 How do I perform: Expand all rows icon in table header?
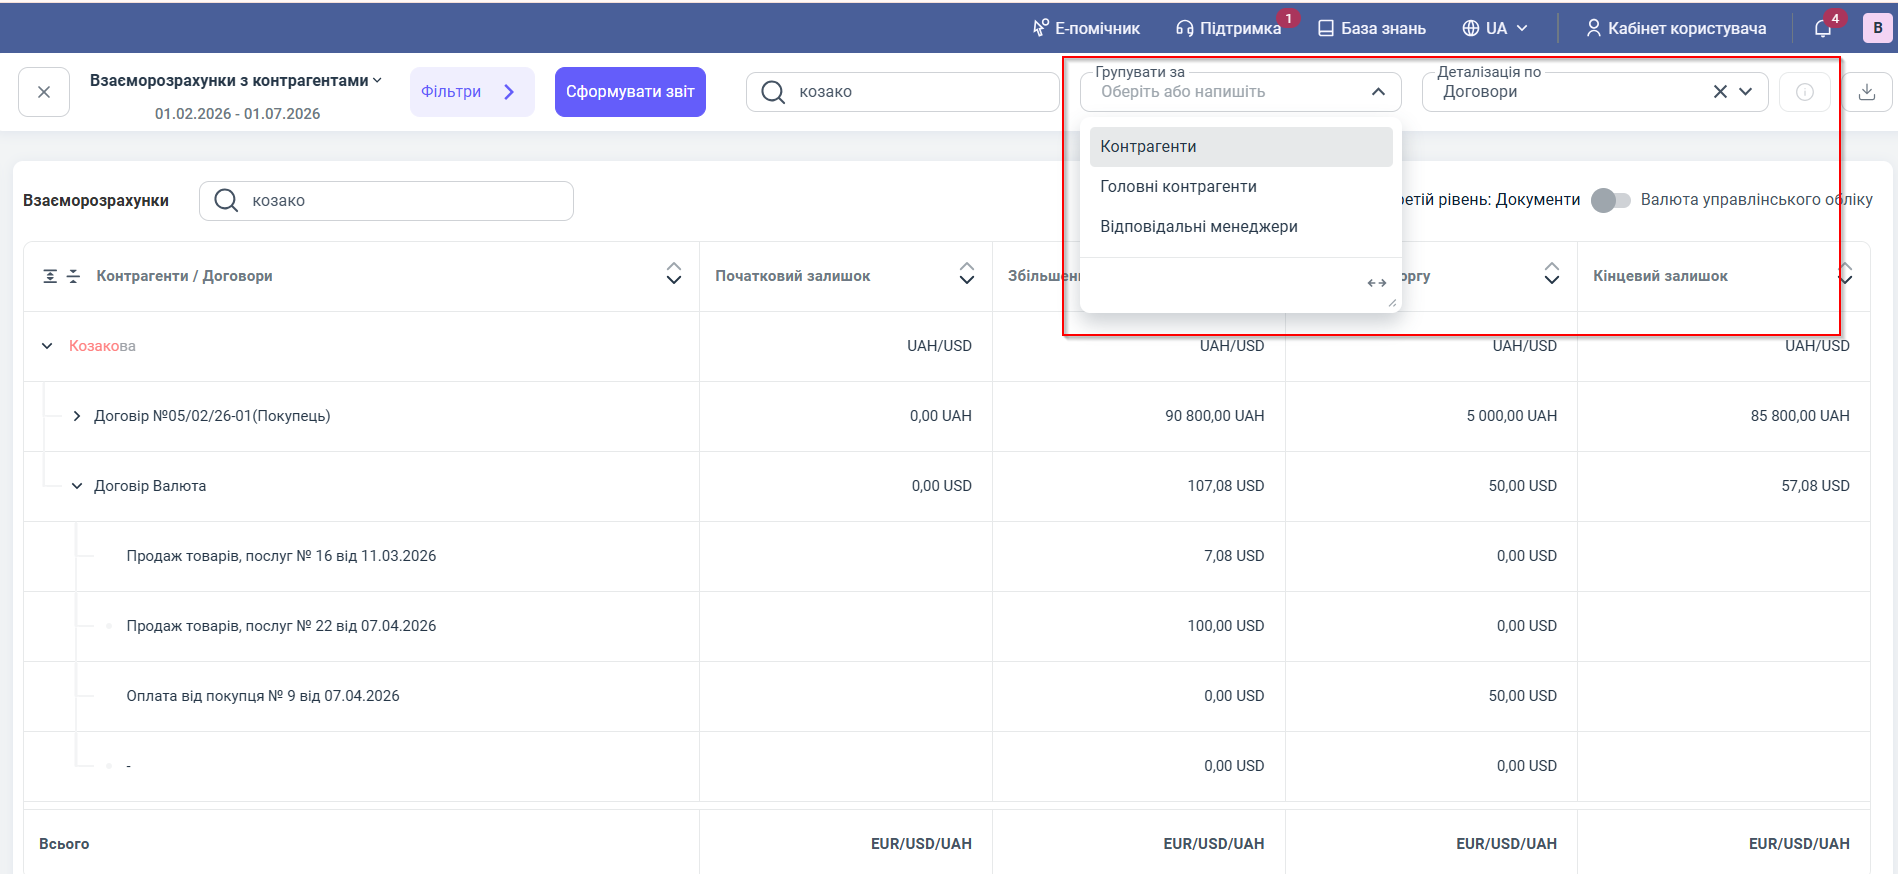[50, 276]
